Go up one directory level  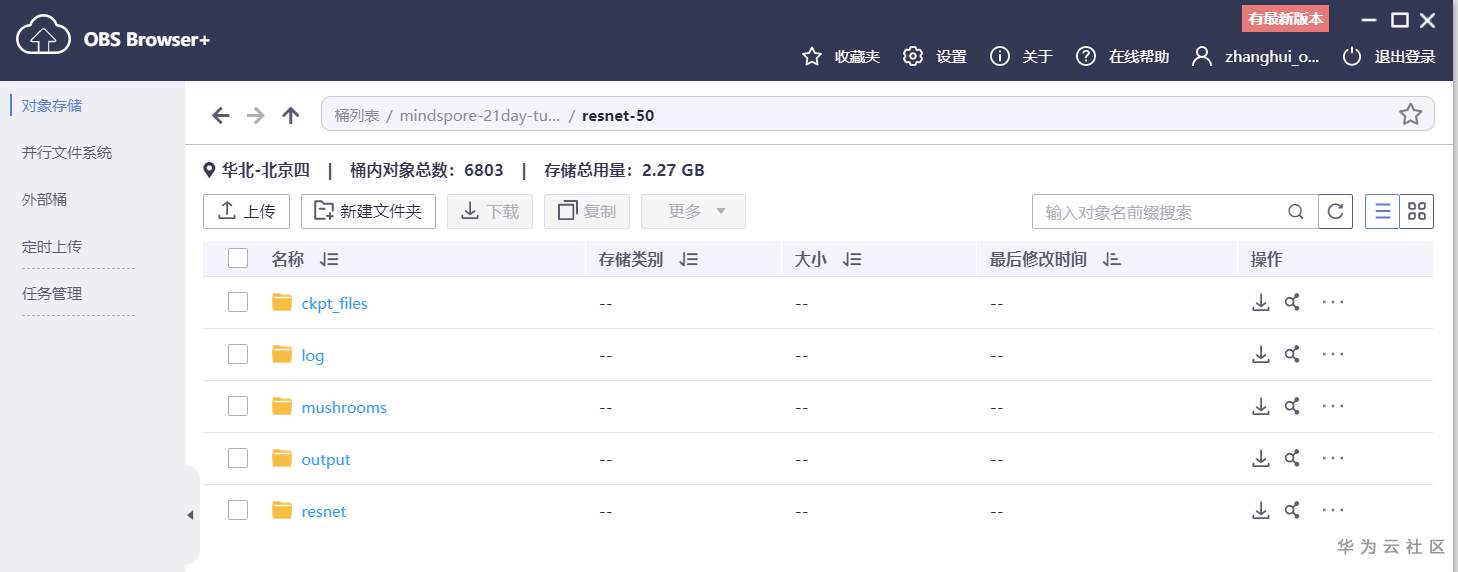tap(291, 116)
